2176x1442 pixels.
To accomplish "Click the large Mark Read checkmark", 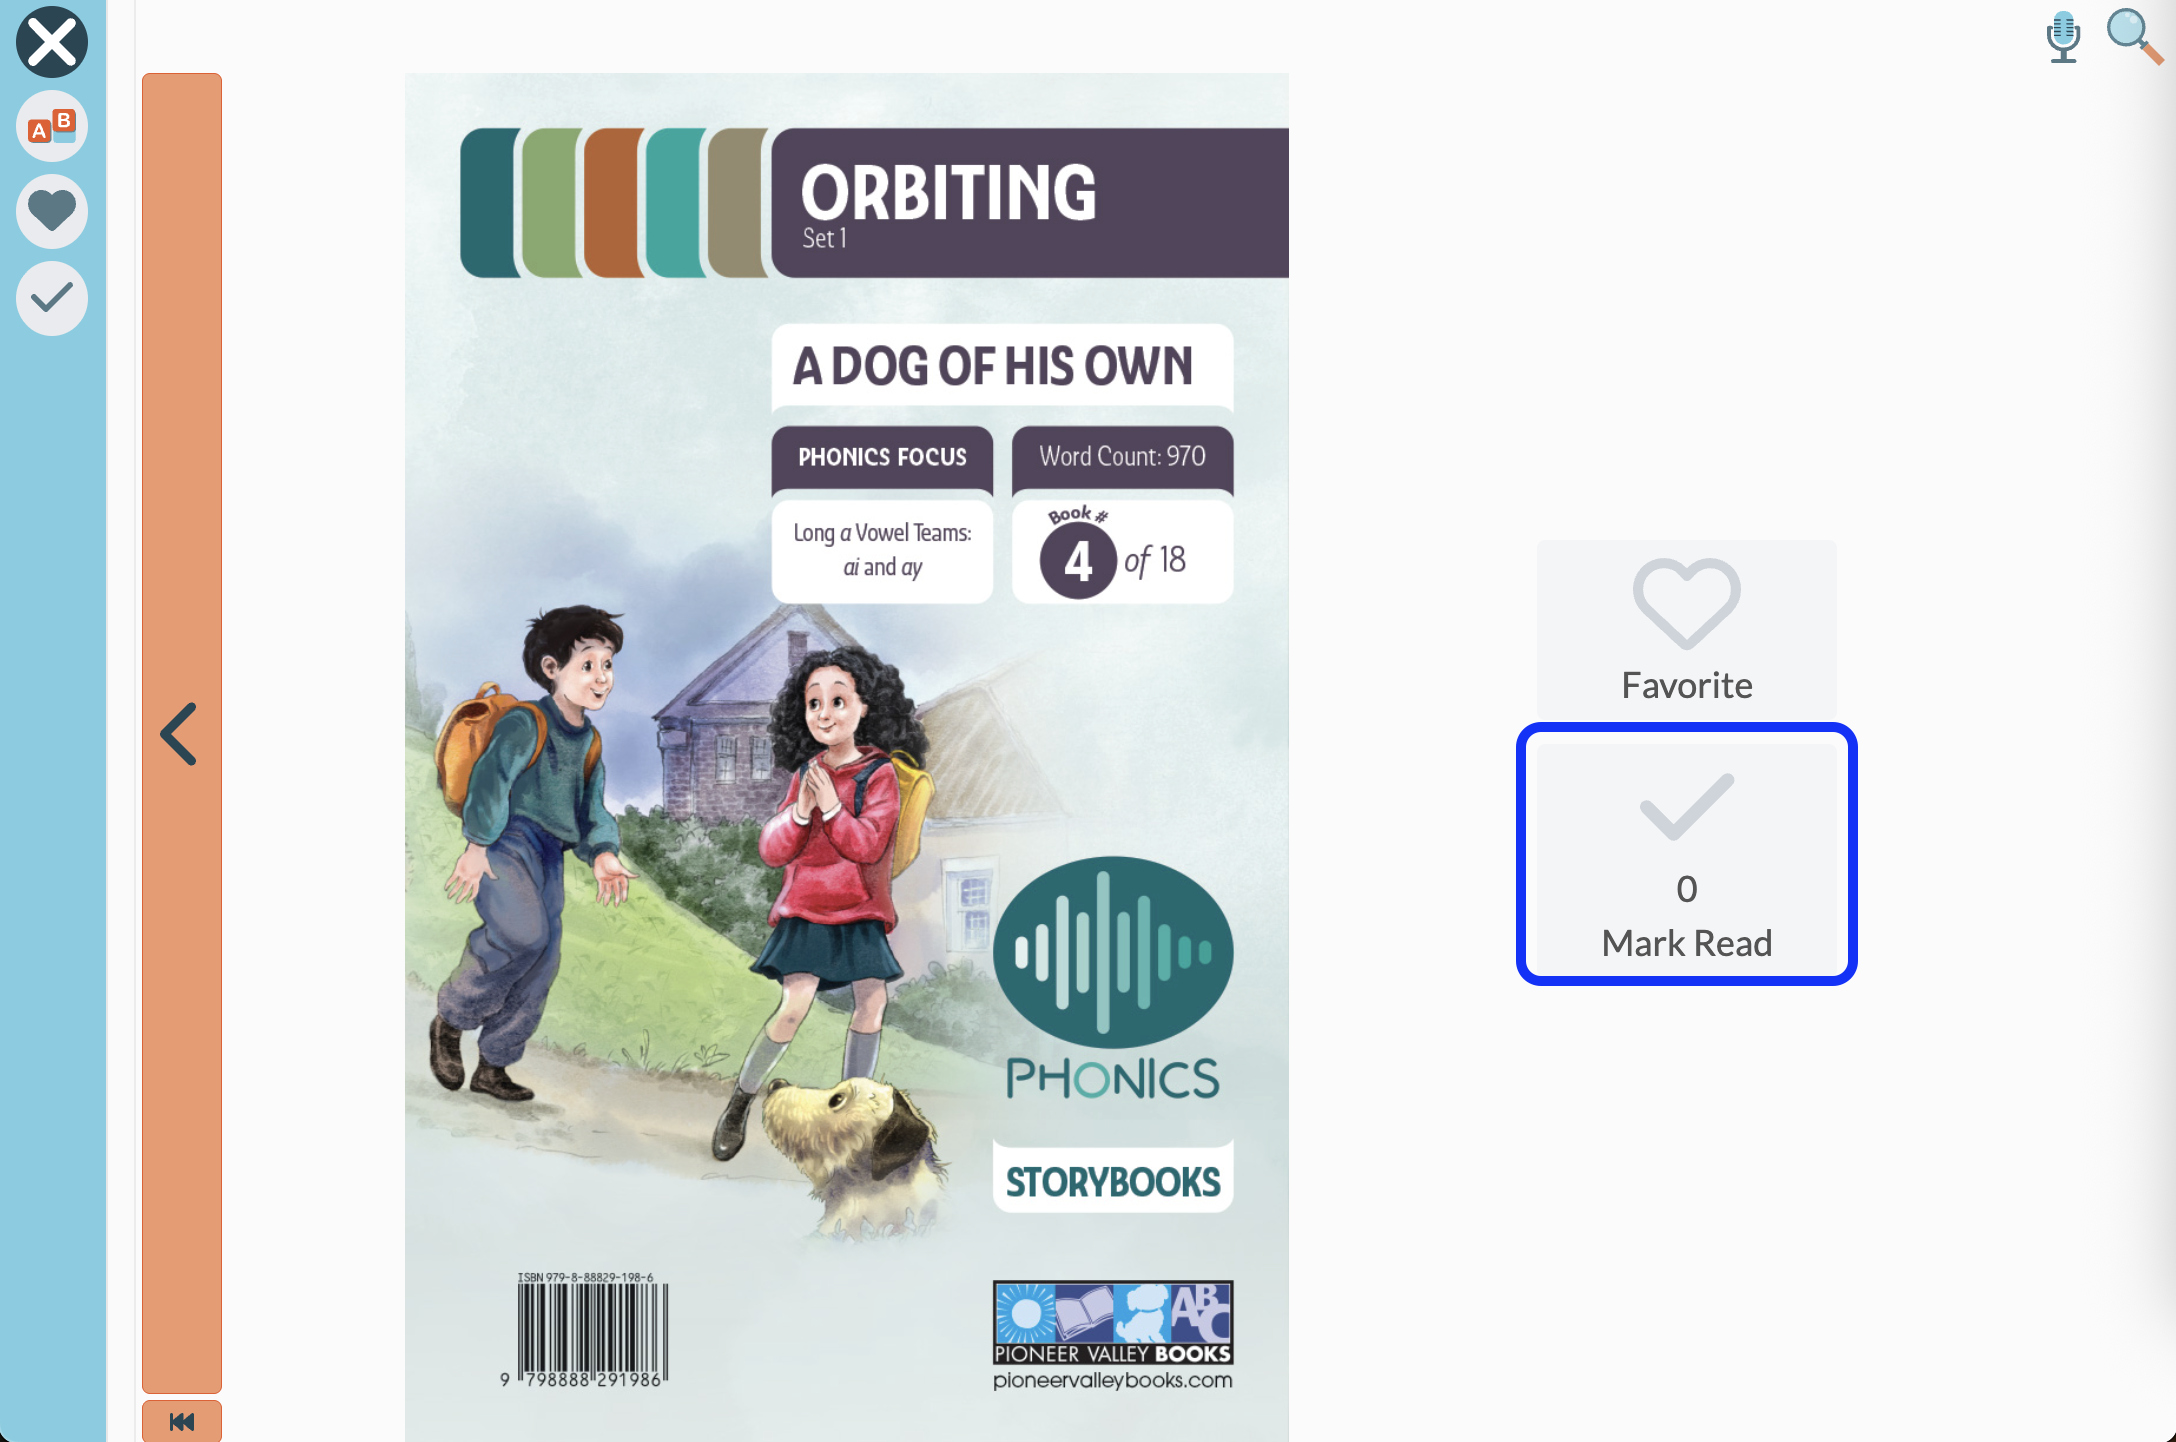I will point(1687,806).
